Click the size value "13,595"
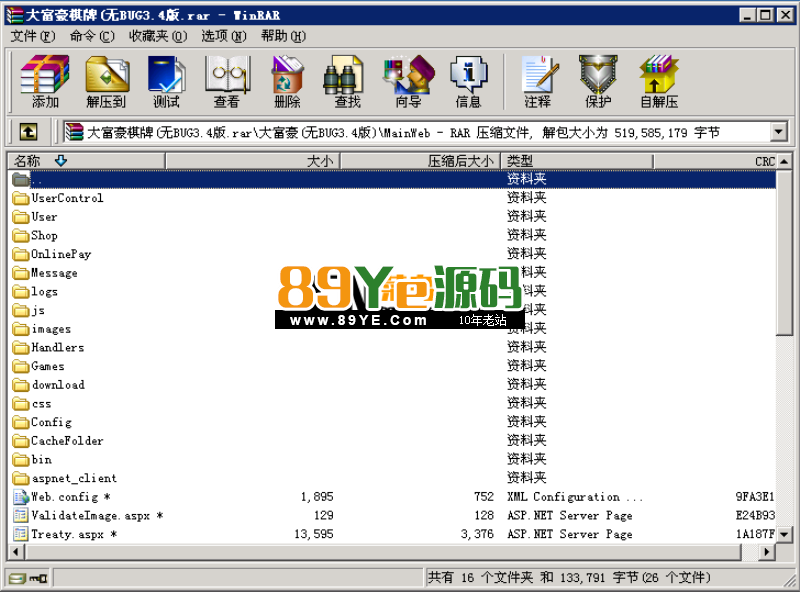800x592 pixels. pos(314,534)
